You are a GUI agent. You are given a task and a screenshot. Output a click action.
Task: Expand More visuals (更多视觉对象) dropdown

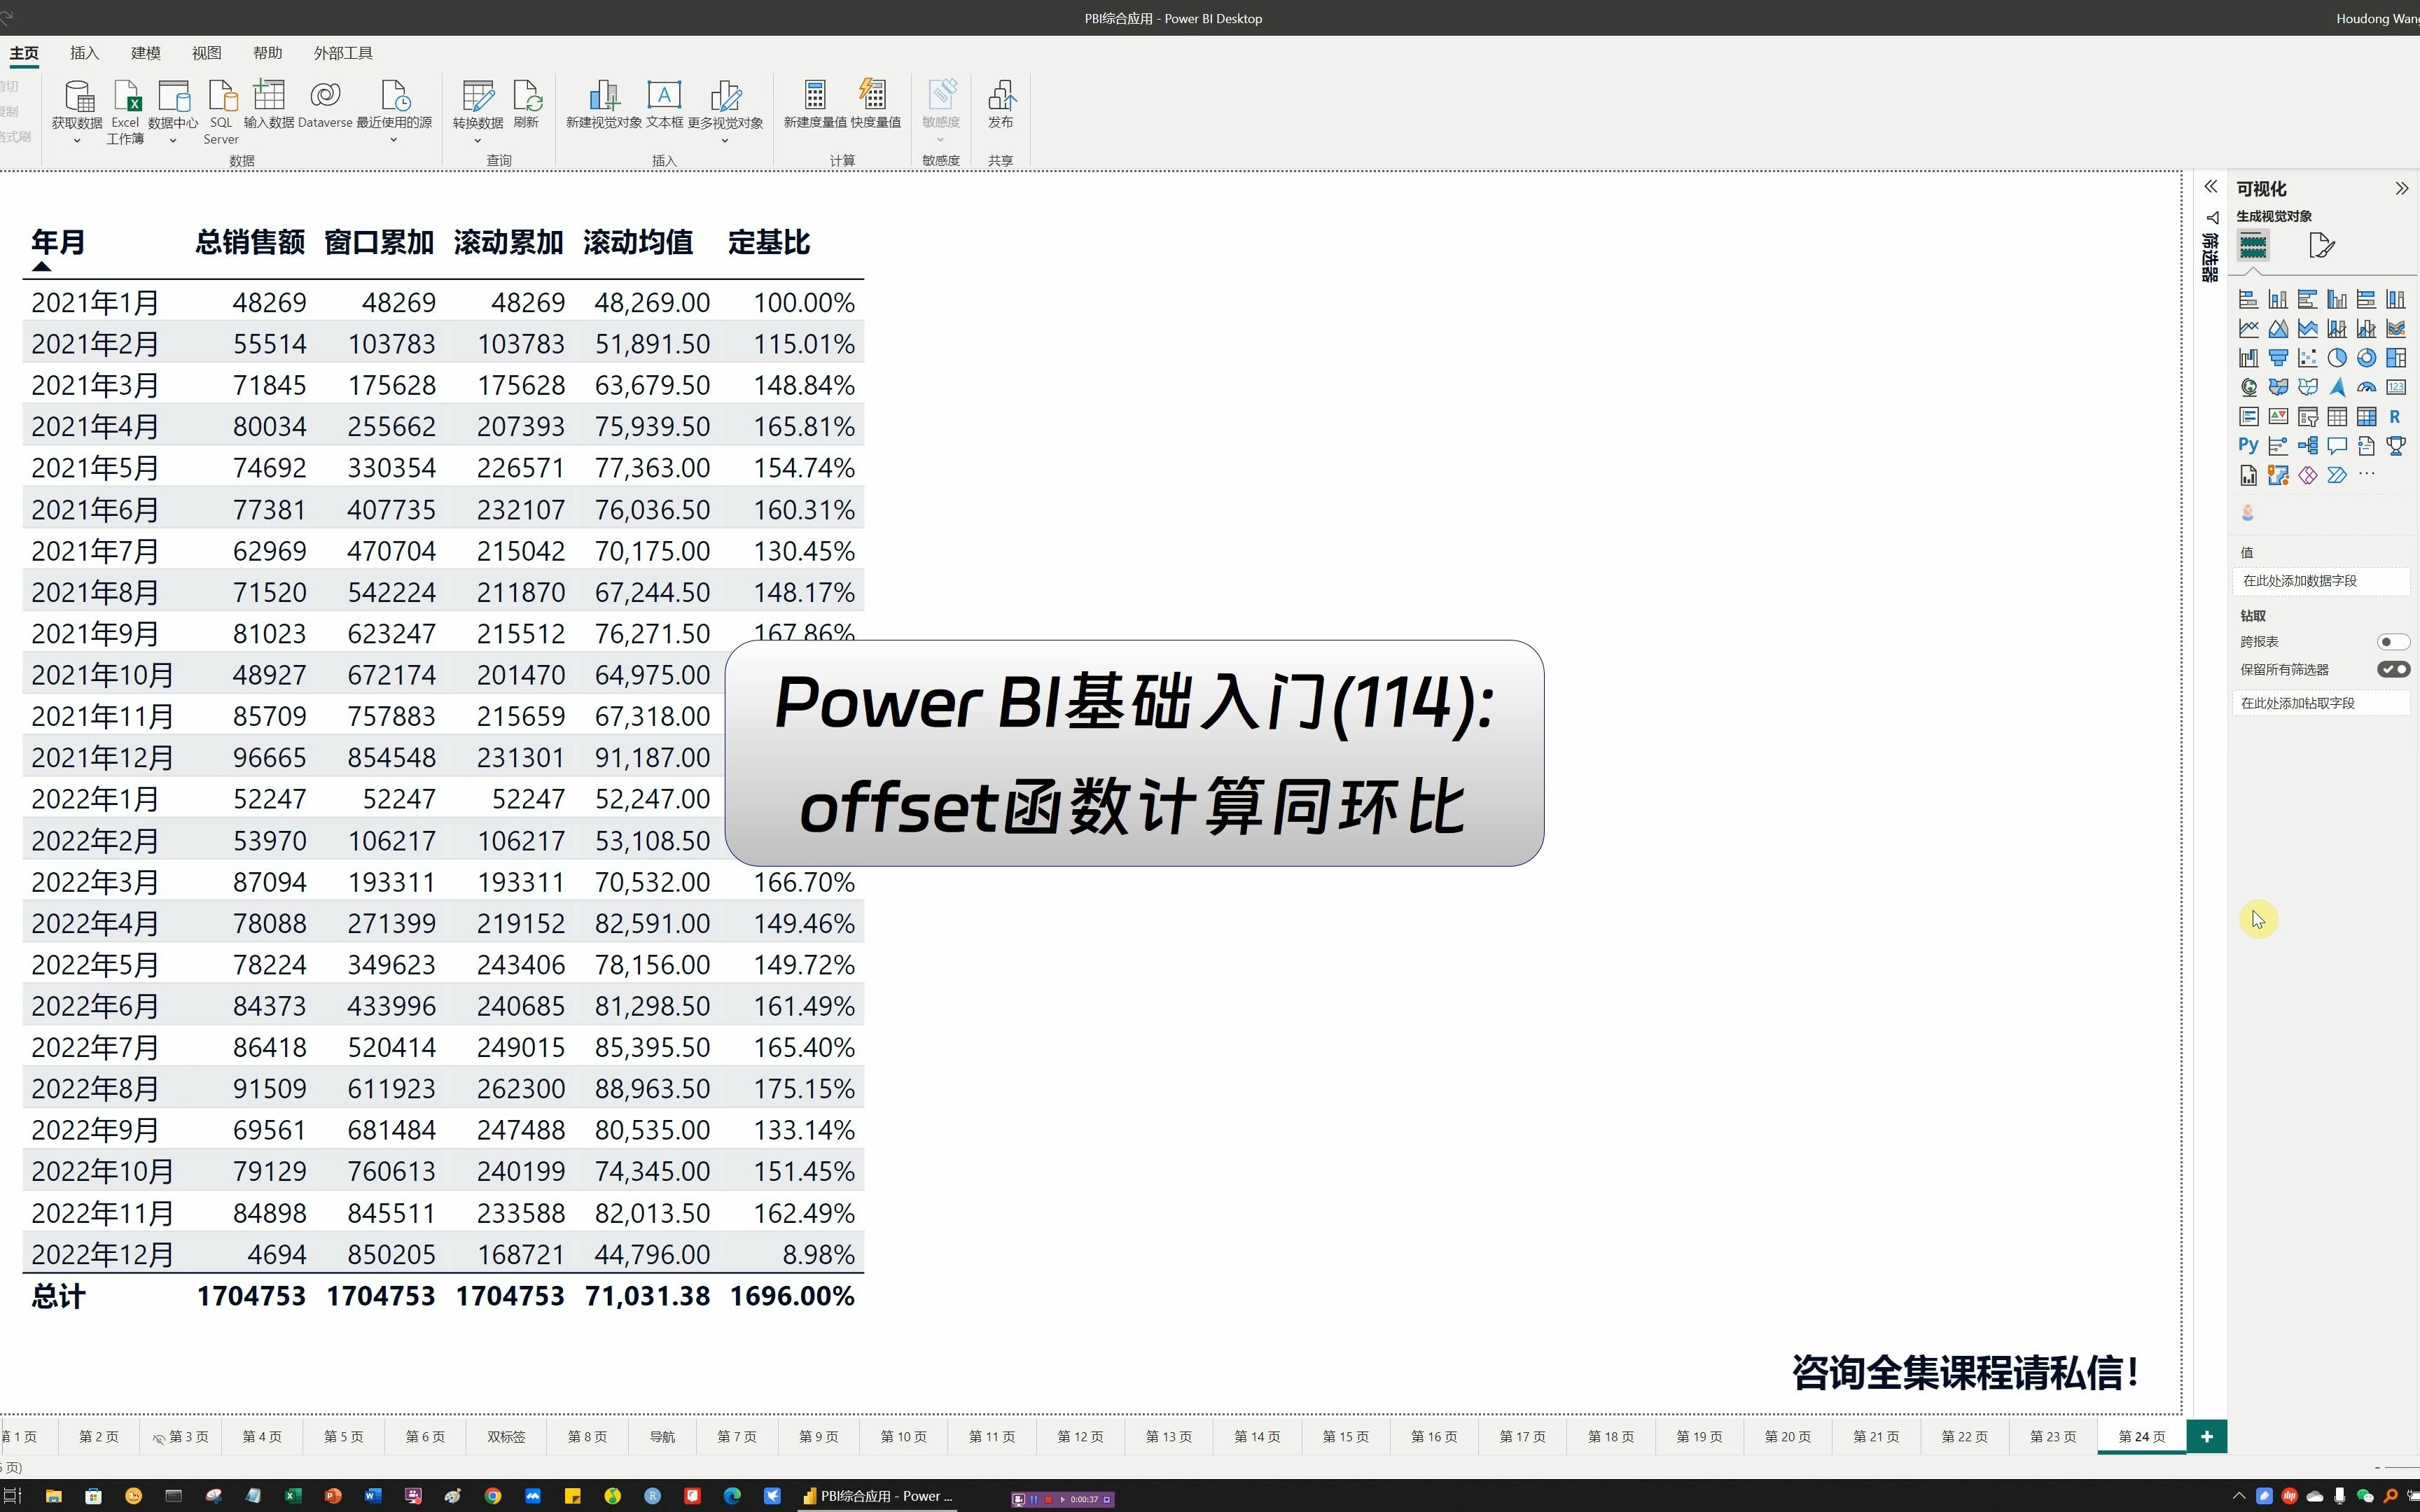click(725, 141)
